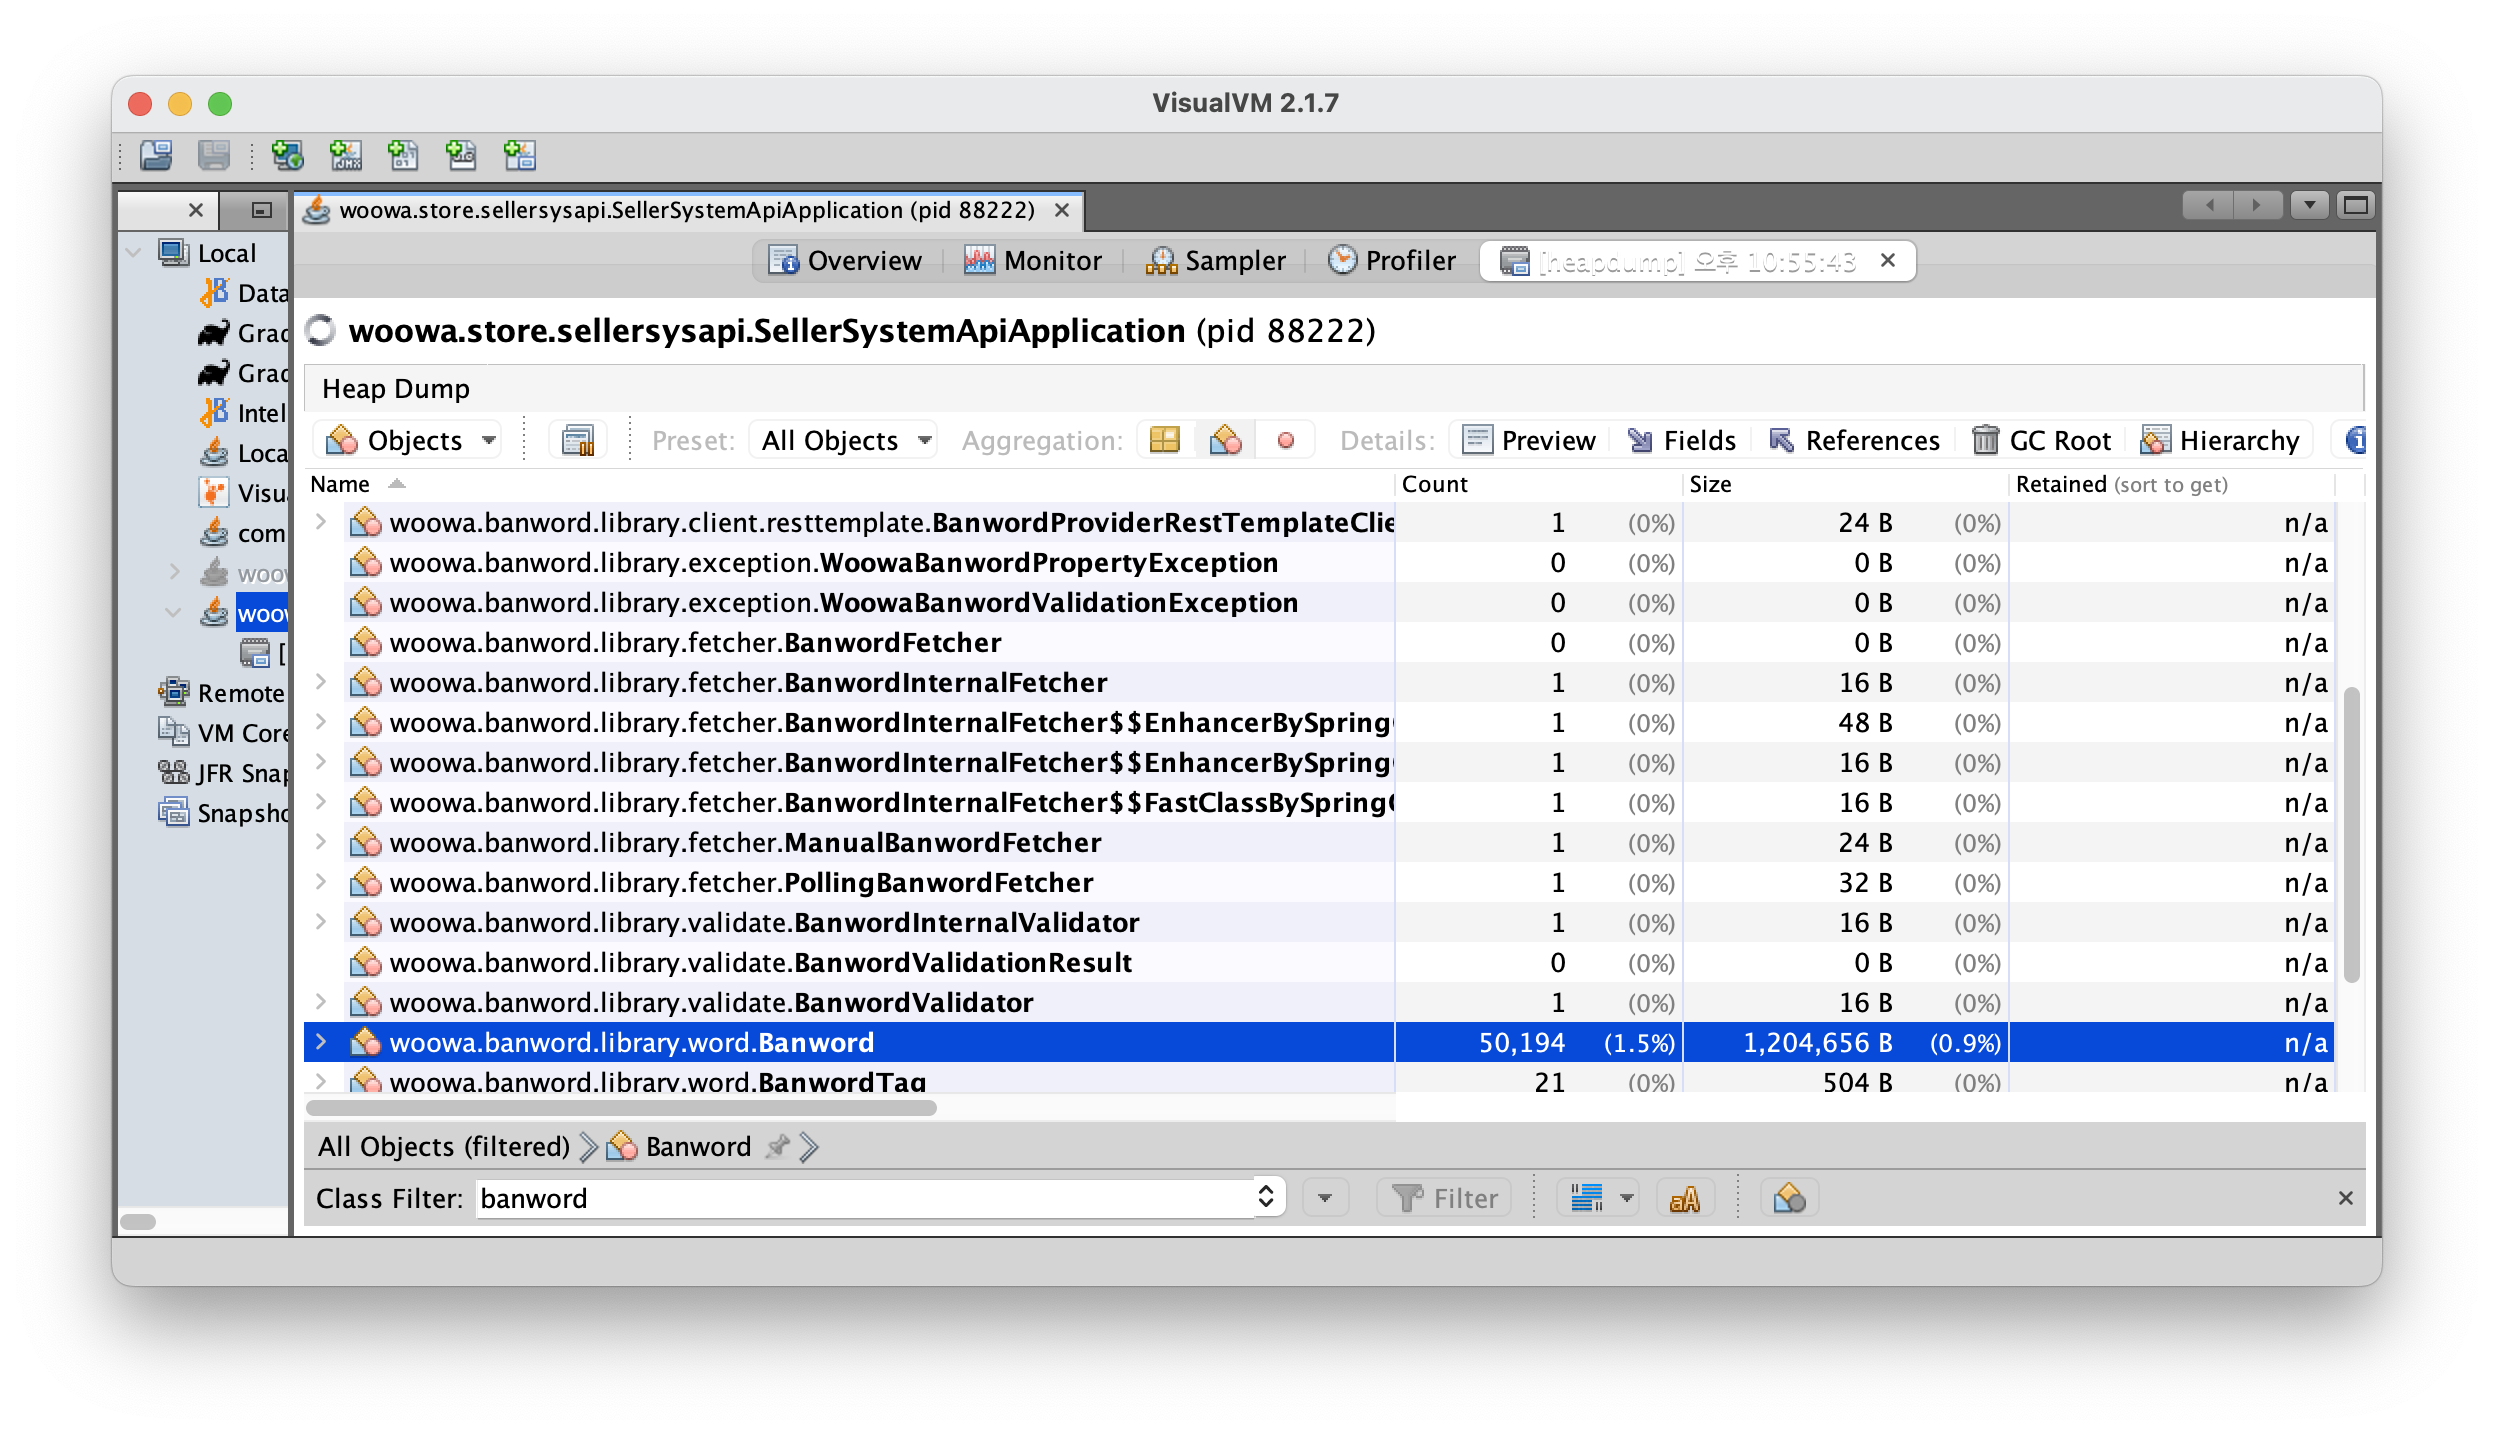Toggle aggregation by packages
Viewport: 2494px width, 1434px height.
[1165, 440]
